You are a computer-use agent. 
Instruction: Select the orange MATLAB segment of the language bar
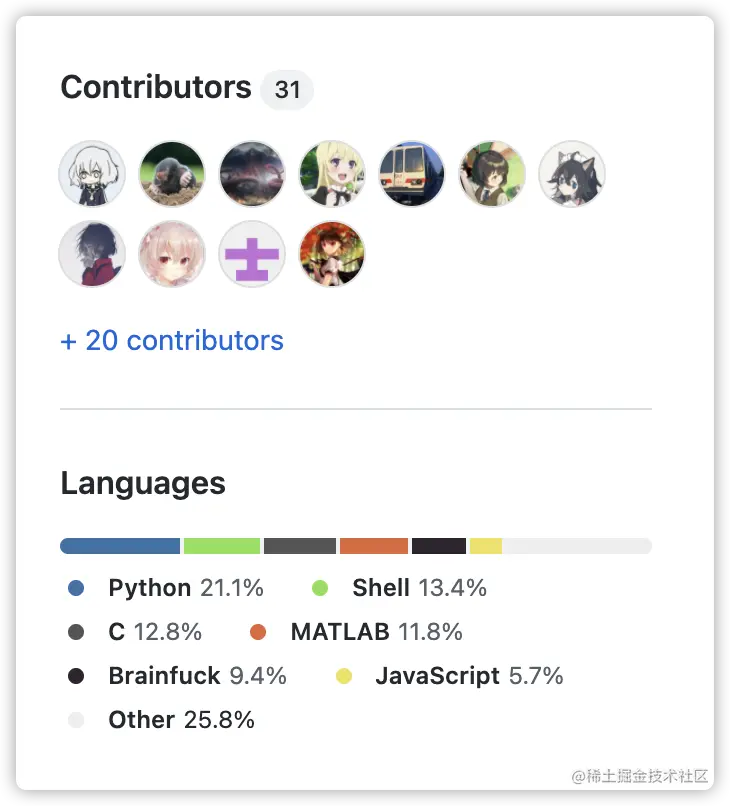click(374, 546)
